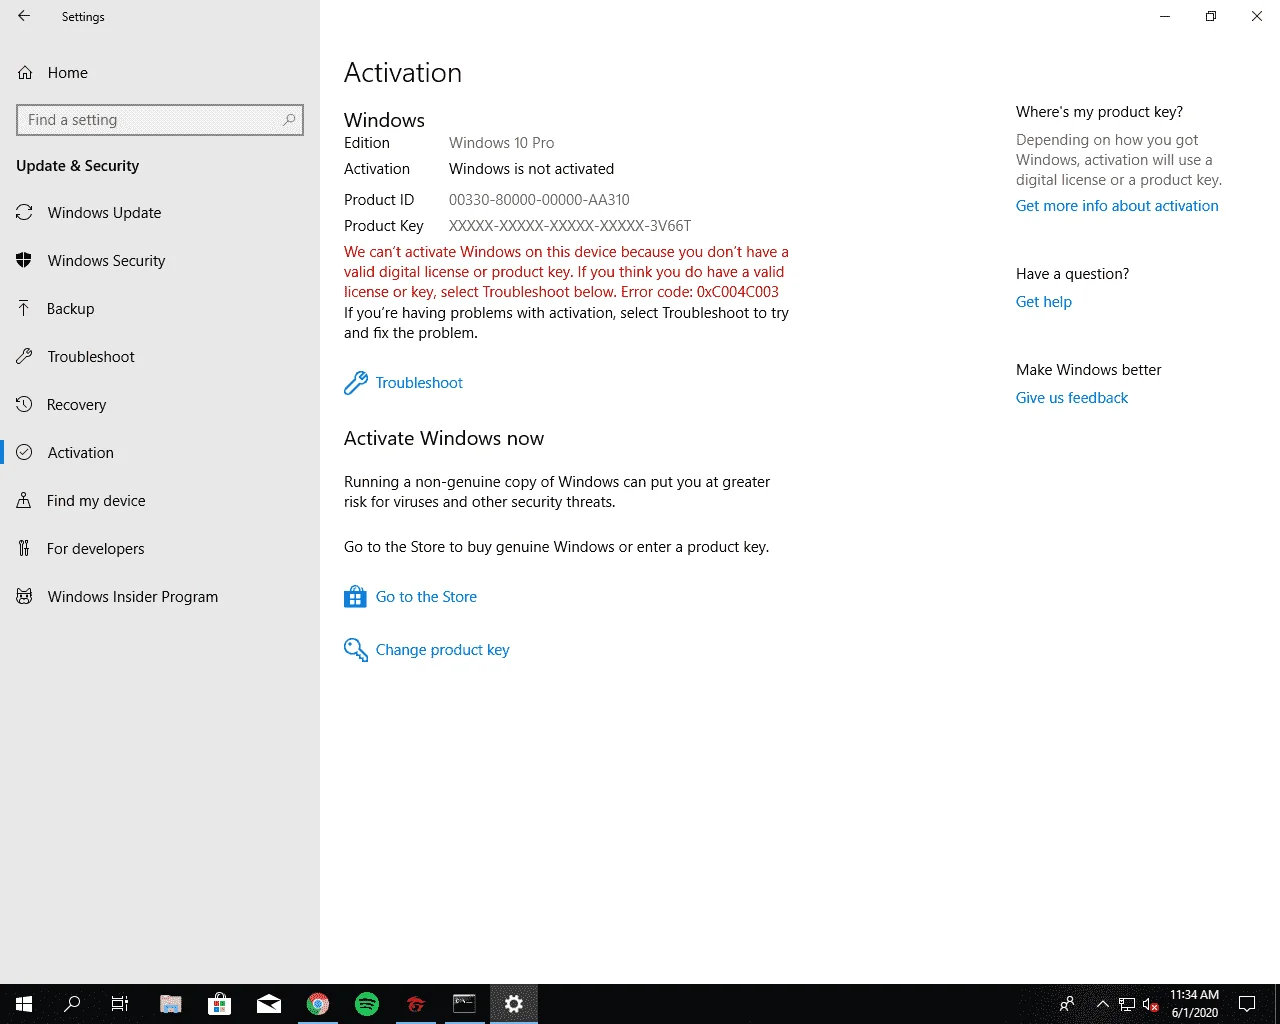Select Windows Security from the sidebar

click(160, 261)
